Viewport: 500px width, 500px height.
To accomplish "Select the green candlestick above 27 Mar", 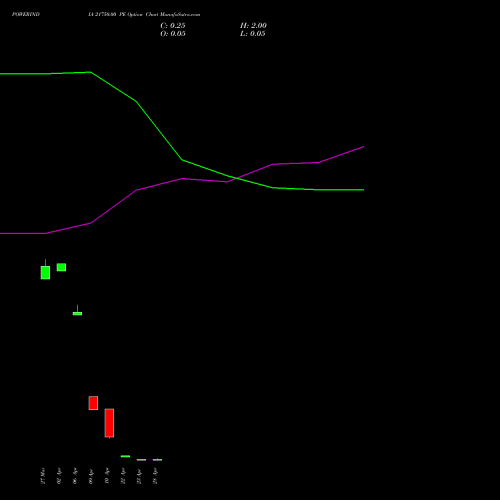I will (45, 272).
